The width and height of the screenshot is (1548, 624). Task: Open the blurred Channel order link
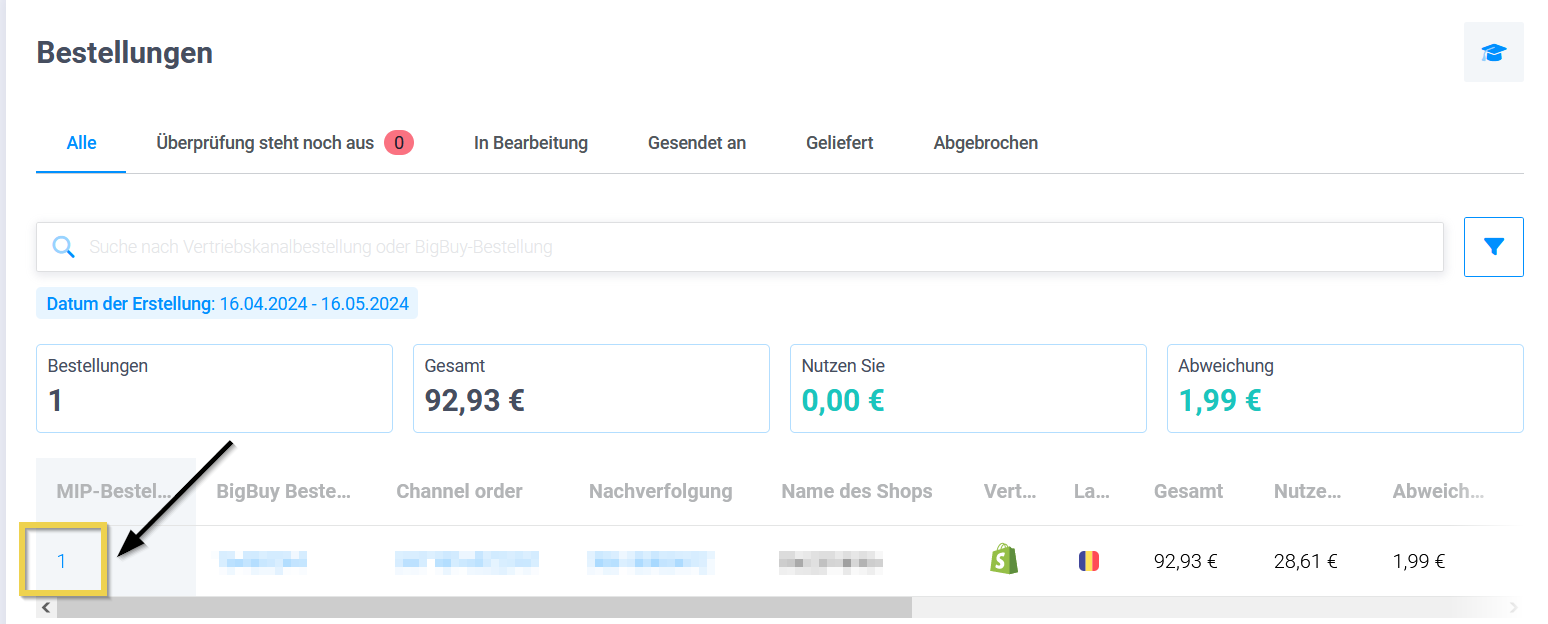click(466, 561)
